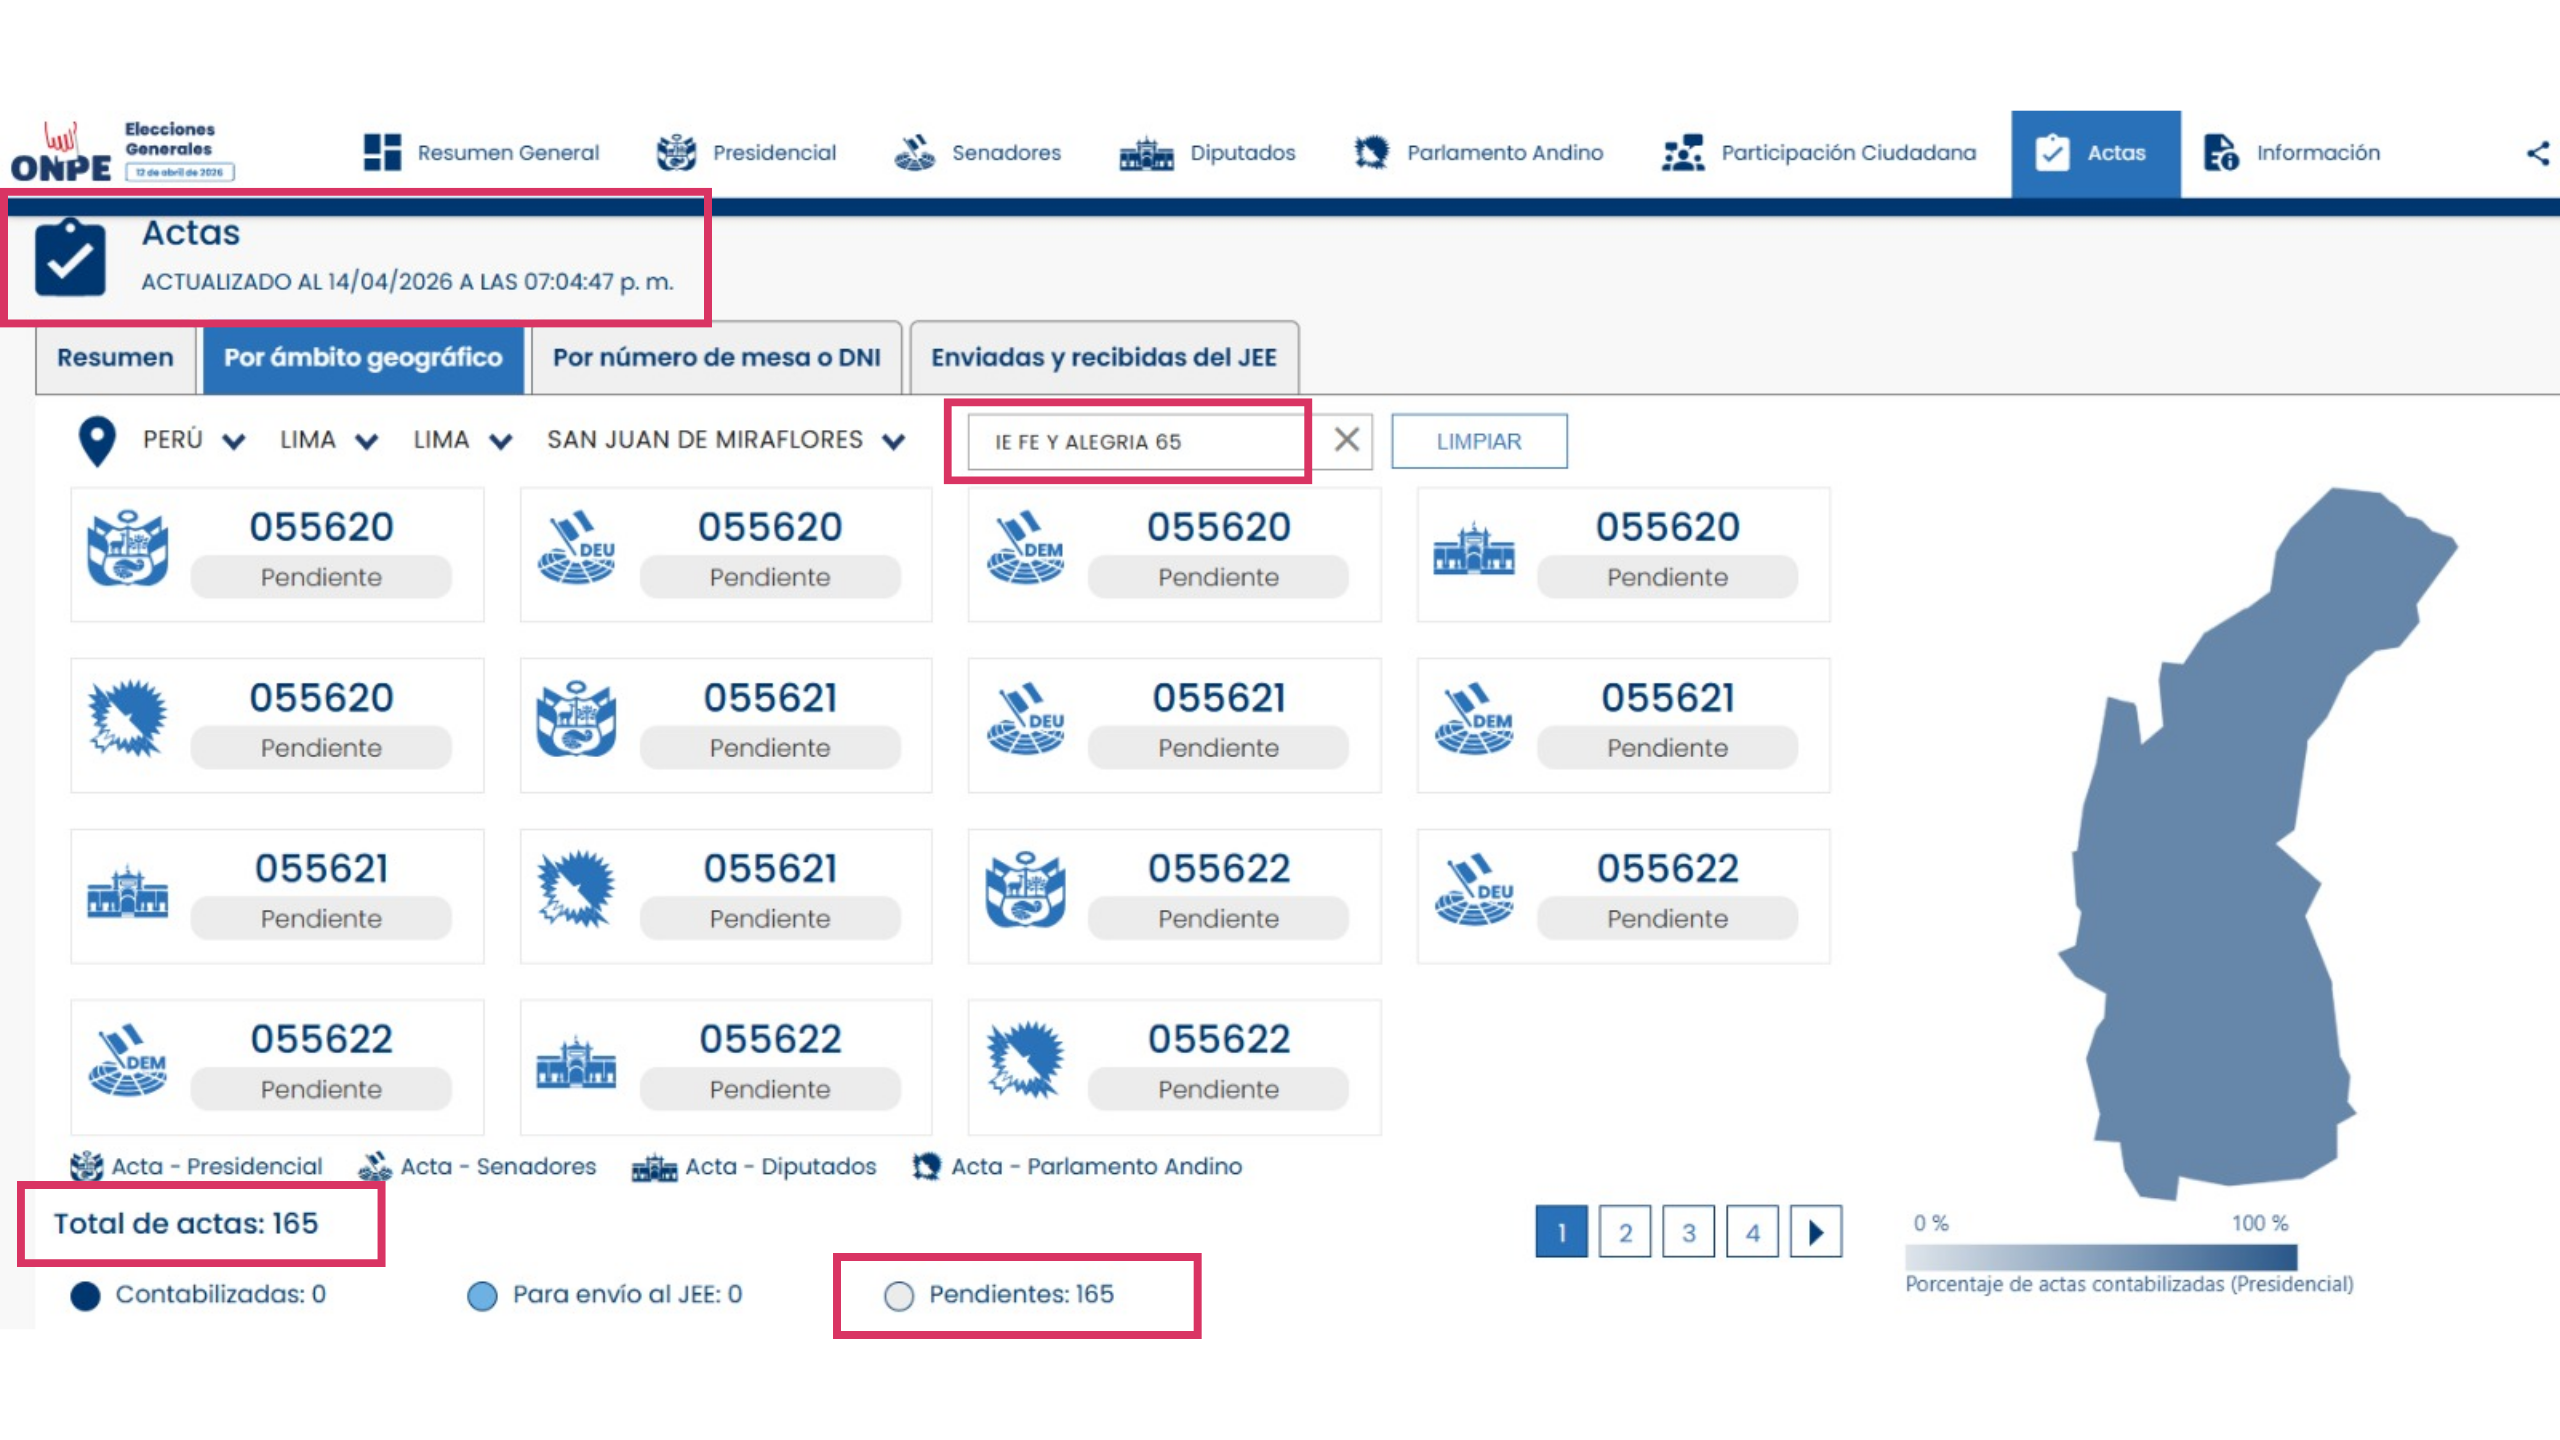The height and width of the screenshot is (1440, 2560).
Task: Open the Parlamento Andino section icon
Action: (x=1371, y=153)
